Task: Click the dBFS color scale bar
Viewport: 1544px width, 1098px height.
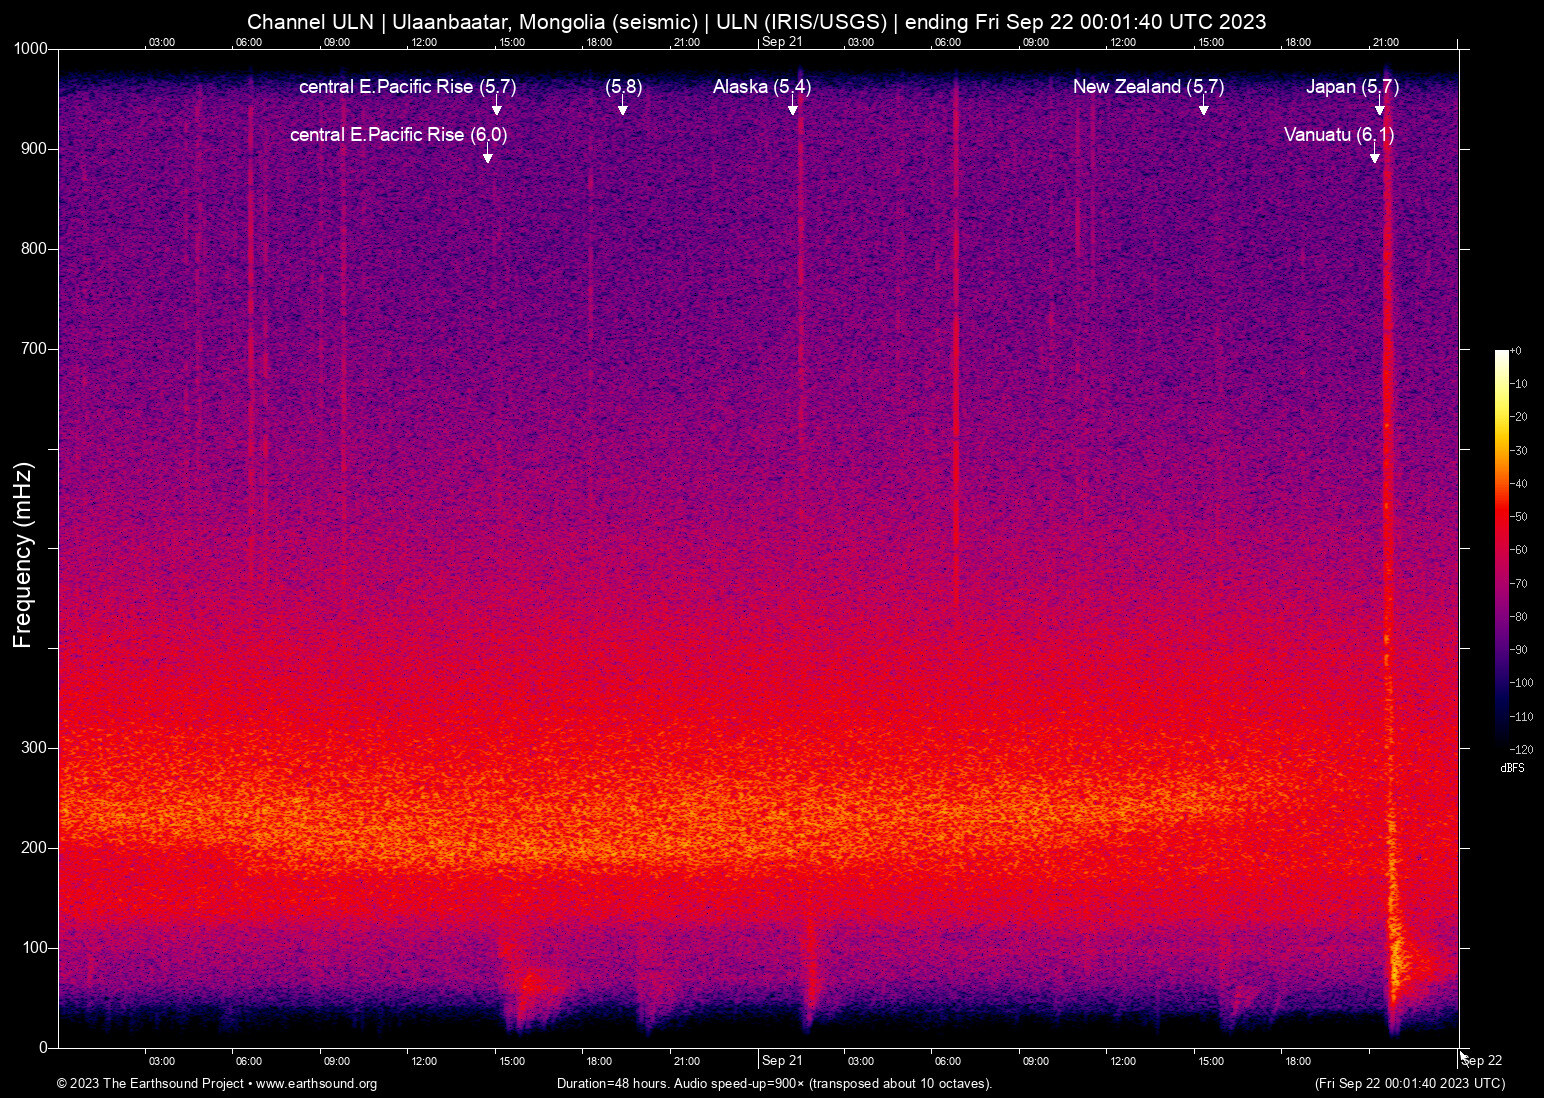Action: coord(1501,550)
